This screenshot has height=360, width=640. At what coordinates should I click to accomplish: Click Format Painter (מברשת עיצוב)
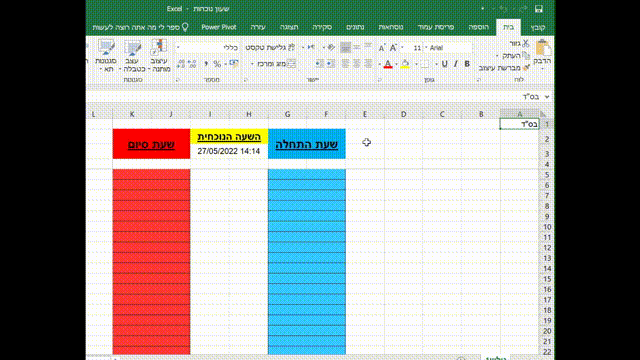(x=504, y=68)
